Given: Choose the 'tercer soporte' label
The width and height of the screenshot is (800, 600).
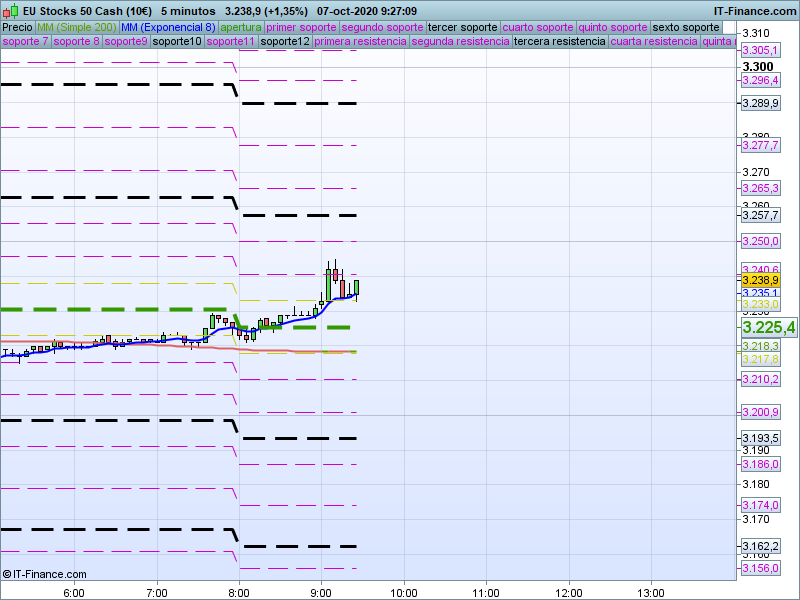Looking at the screenshot, I should (463, 27).
